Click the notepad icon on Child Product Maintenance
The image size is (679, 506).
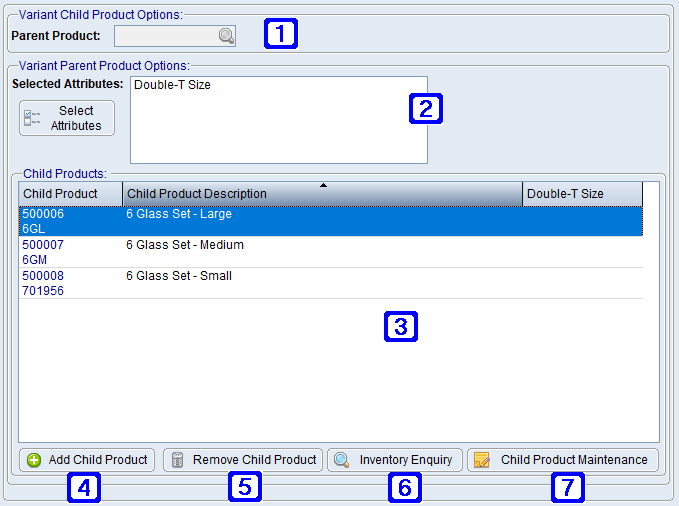click(x=482, y=460)
